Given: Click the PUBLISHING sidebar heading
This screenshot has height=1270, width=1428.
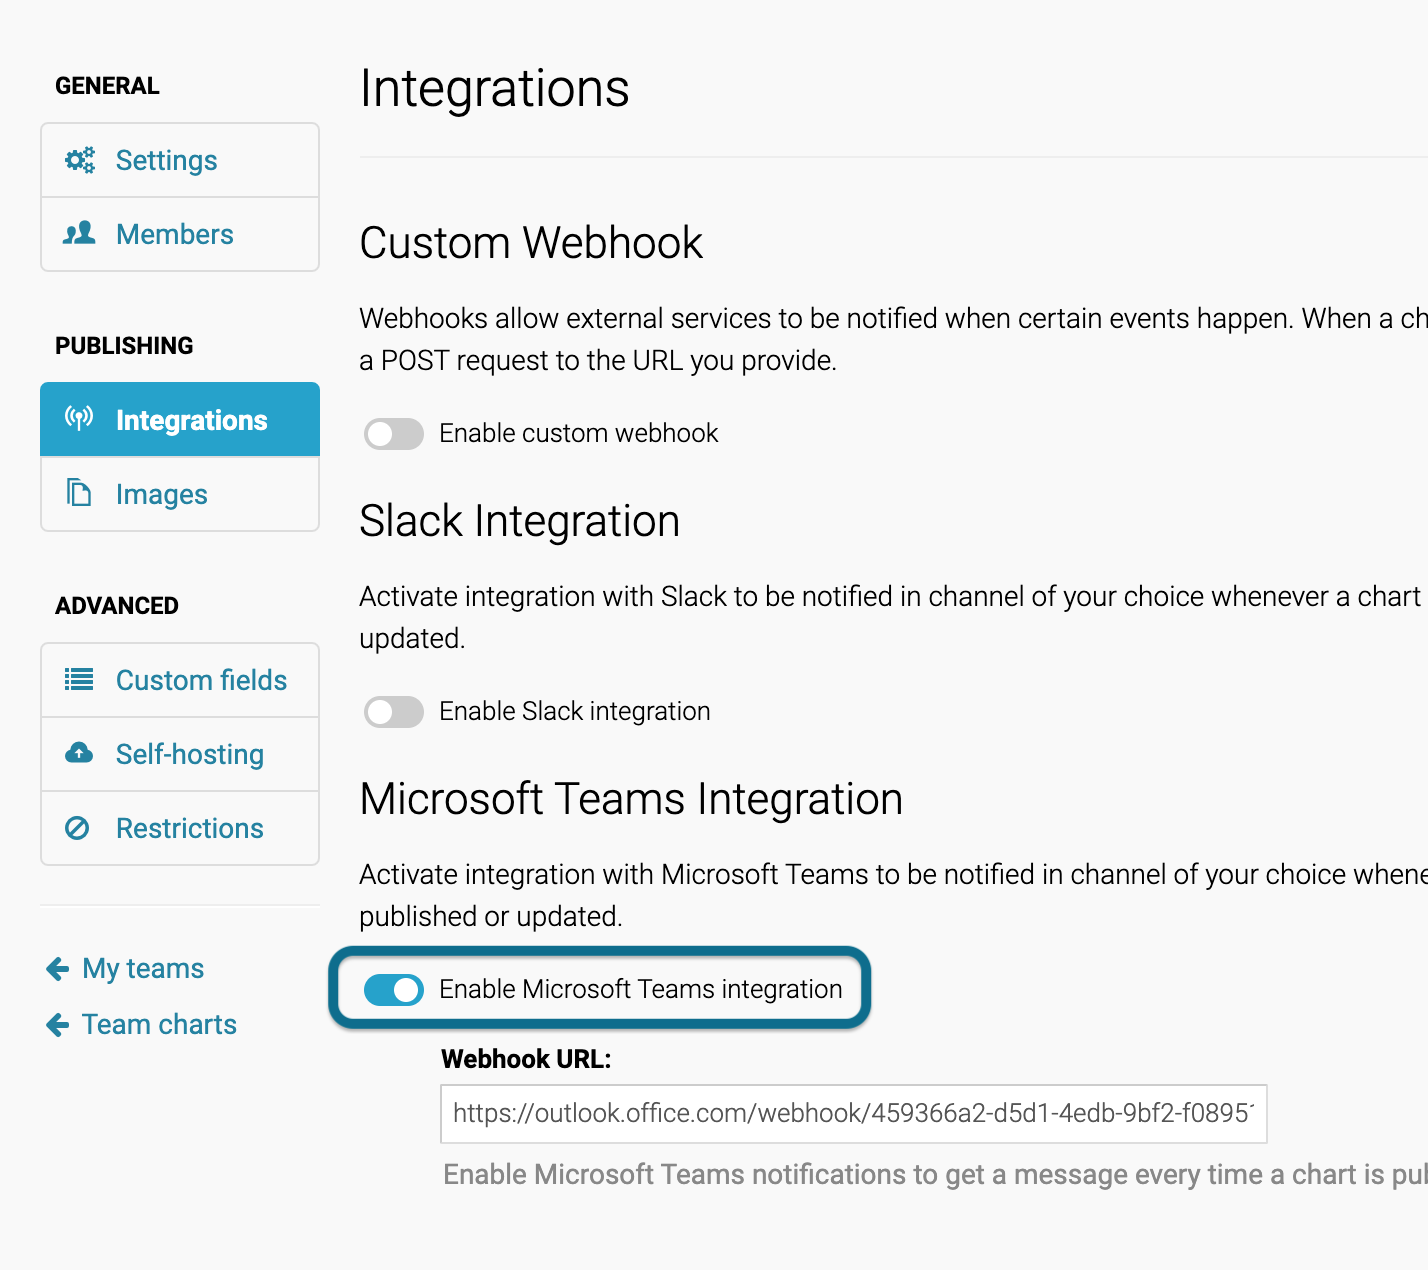Looking at the screenshot, I should (124, 346).
